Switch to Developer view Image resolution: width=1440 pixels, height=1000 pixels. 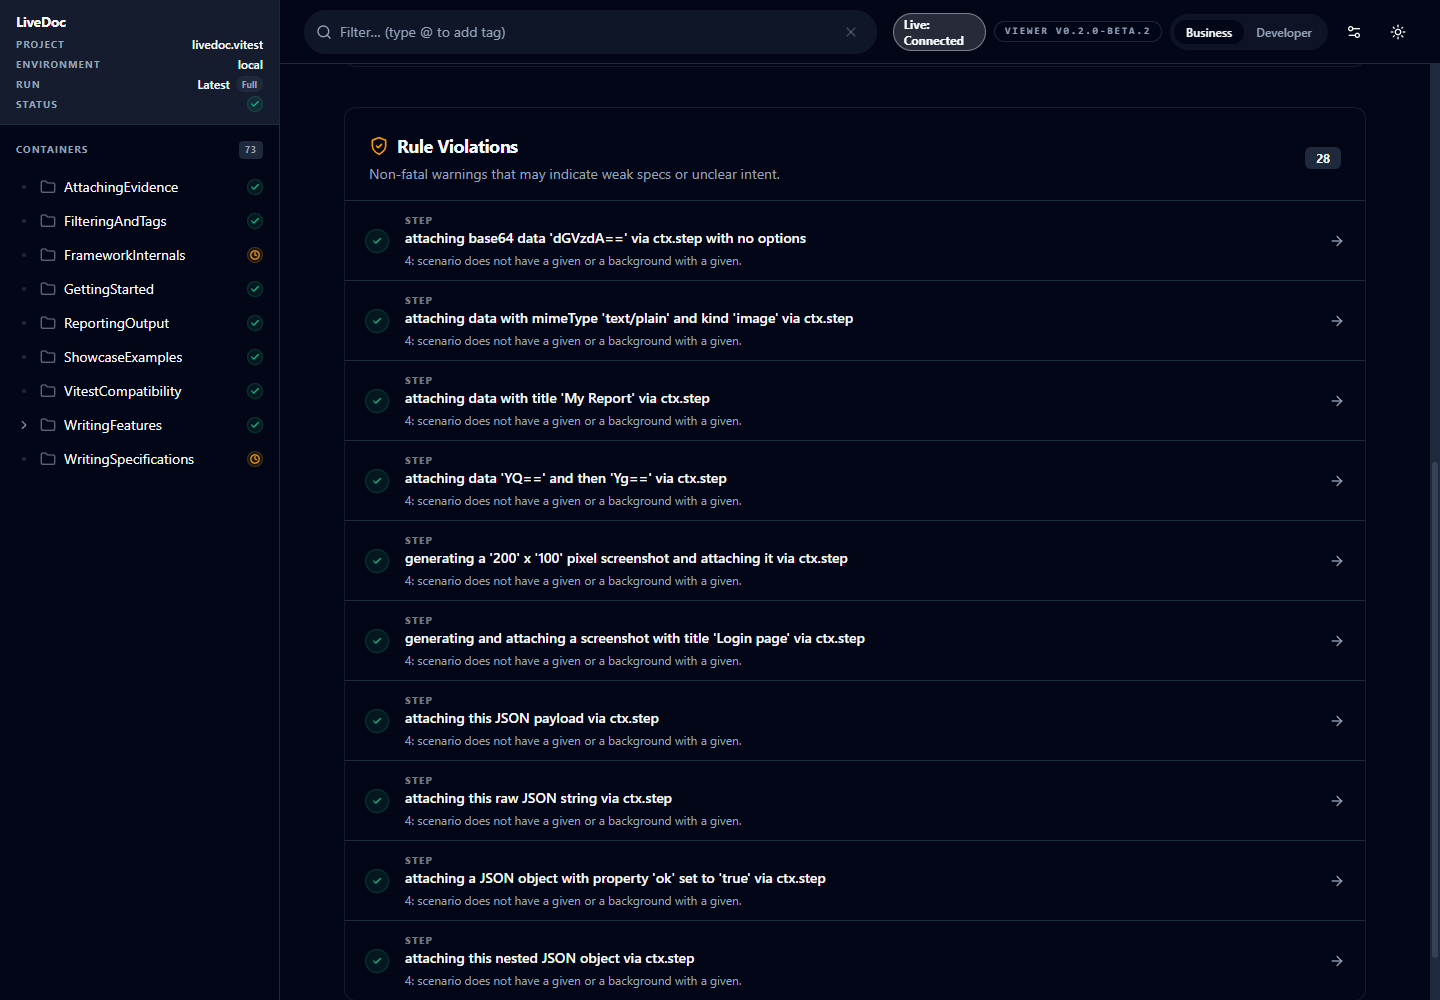(x=1284, y=33)
